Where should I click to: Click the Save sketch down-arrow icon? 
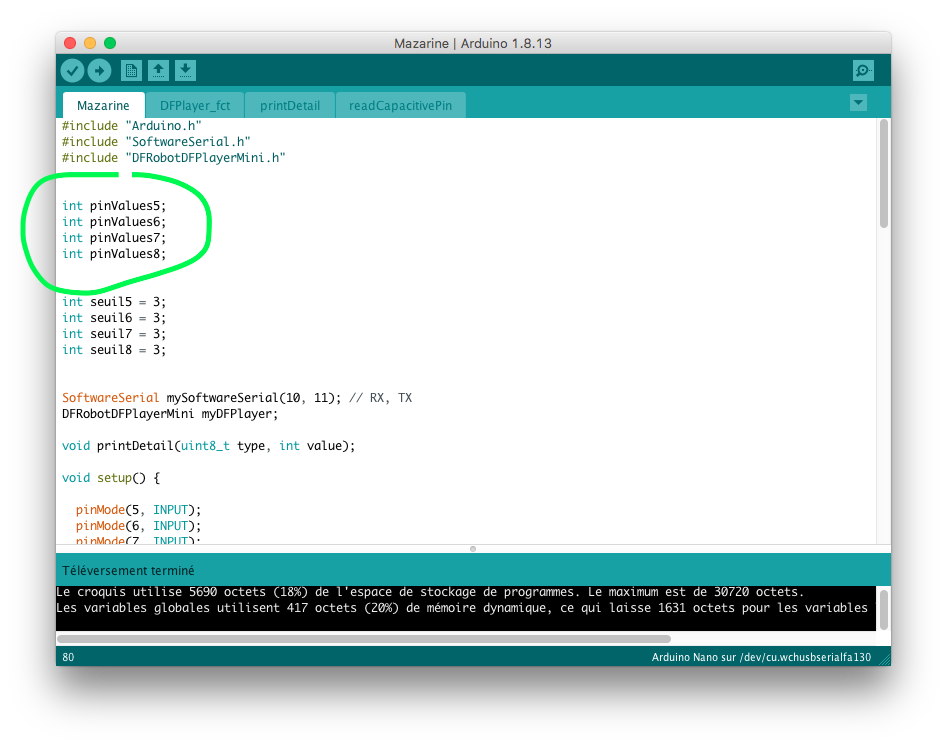click(185, 70)
